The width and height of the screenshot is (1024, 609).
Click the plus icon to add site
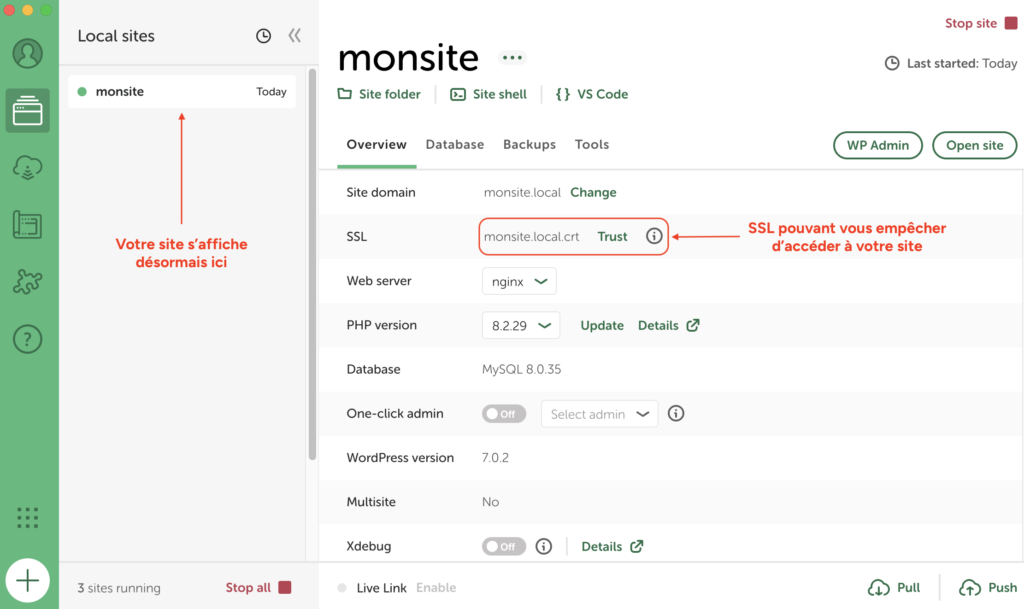tap(27, 580)
